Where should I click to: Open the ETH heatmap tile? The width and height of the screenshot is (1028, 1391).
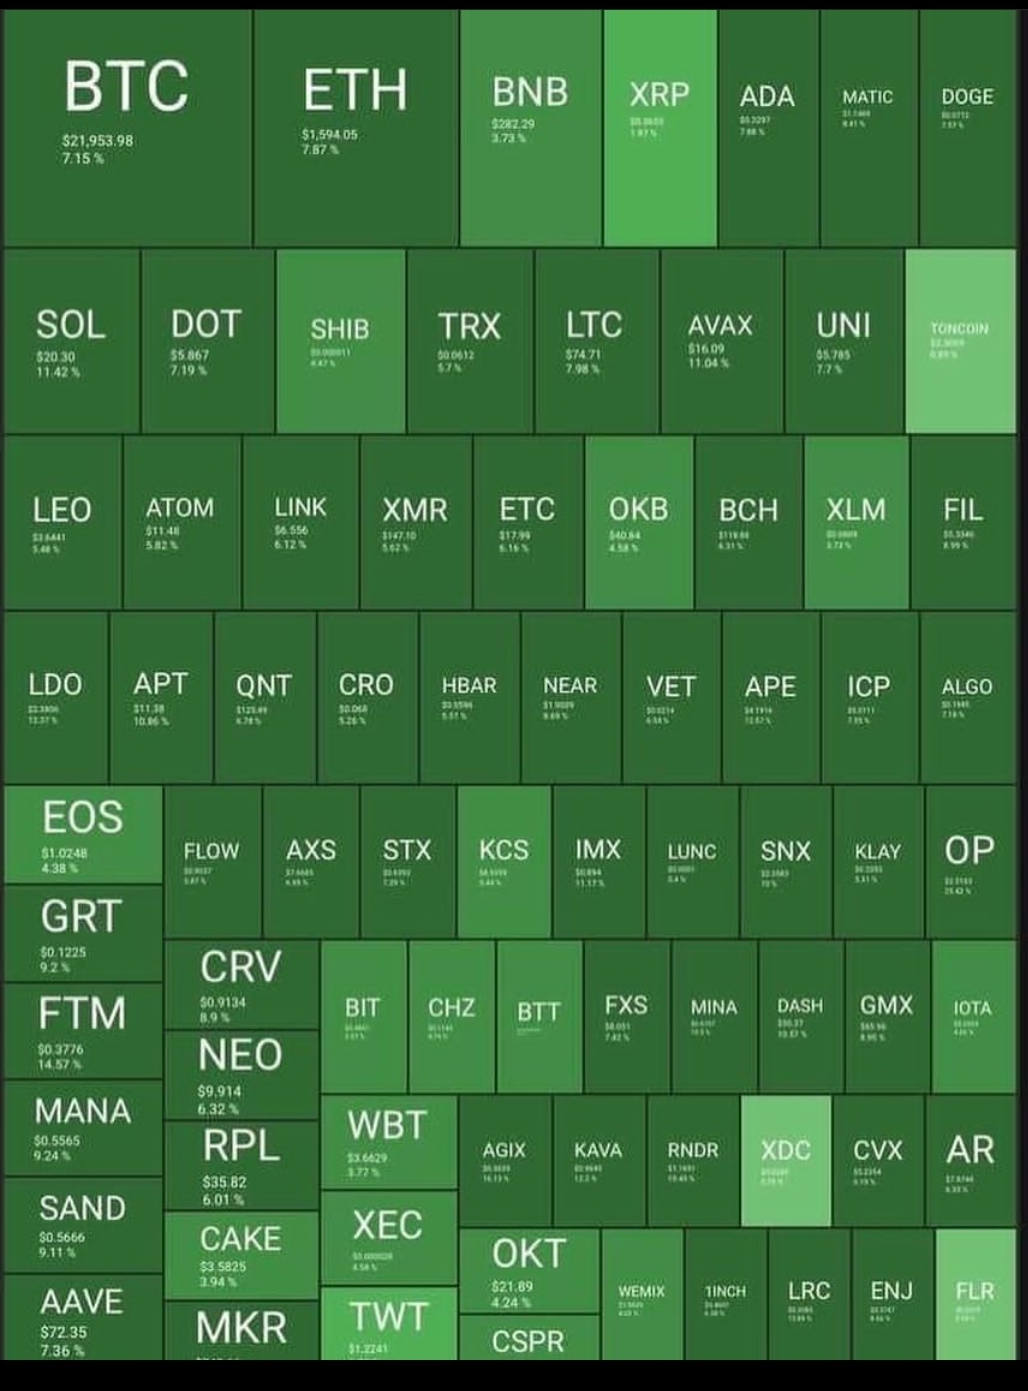[356, 128]
